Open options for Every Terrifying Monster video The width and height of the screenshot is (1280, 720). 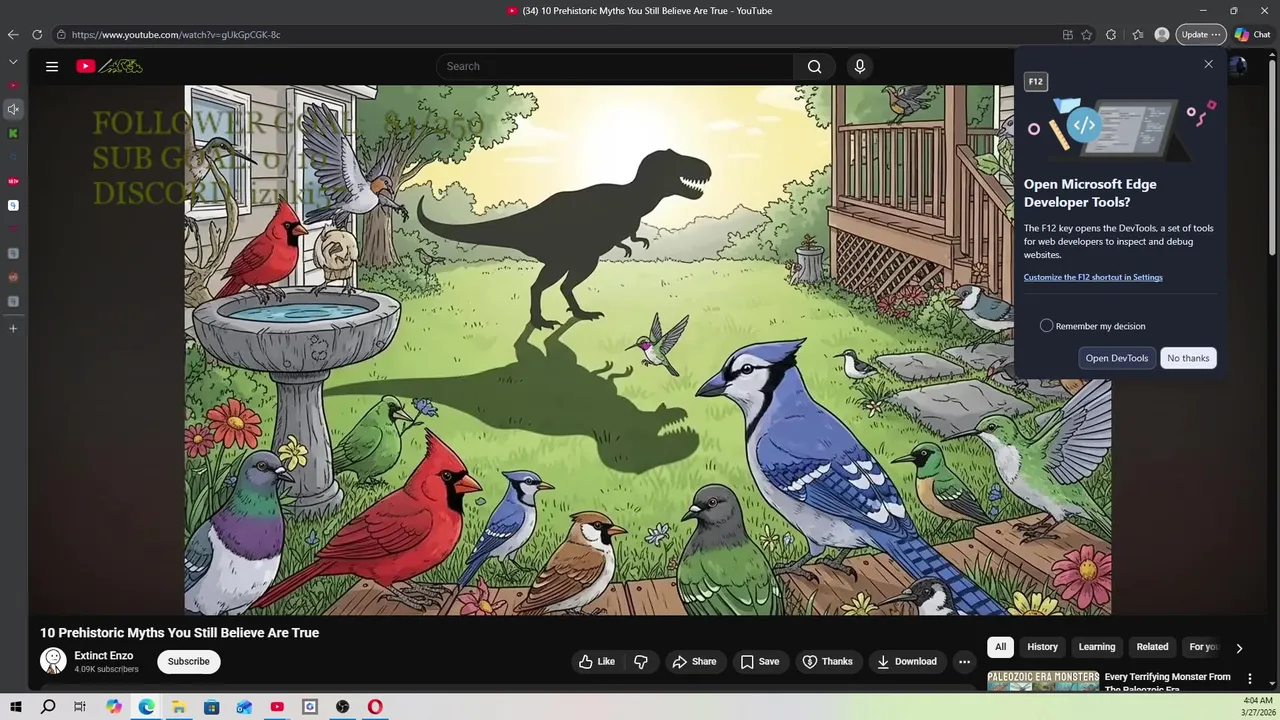[1249, 678]
